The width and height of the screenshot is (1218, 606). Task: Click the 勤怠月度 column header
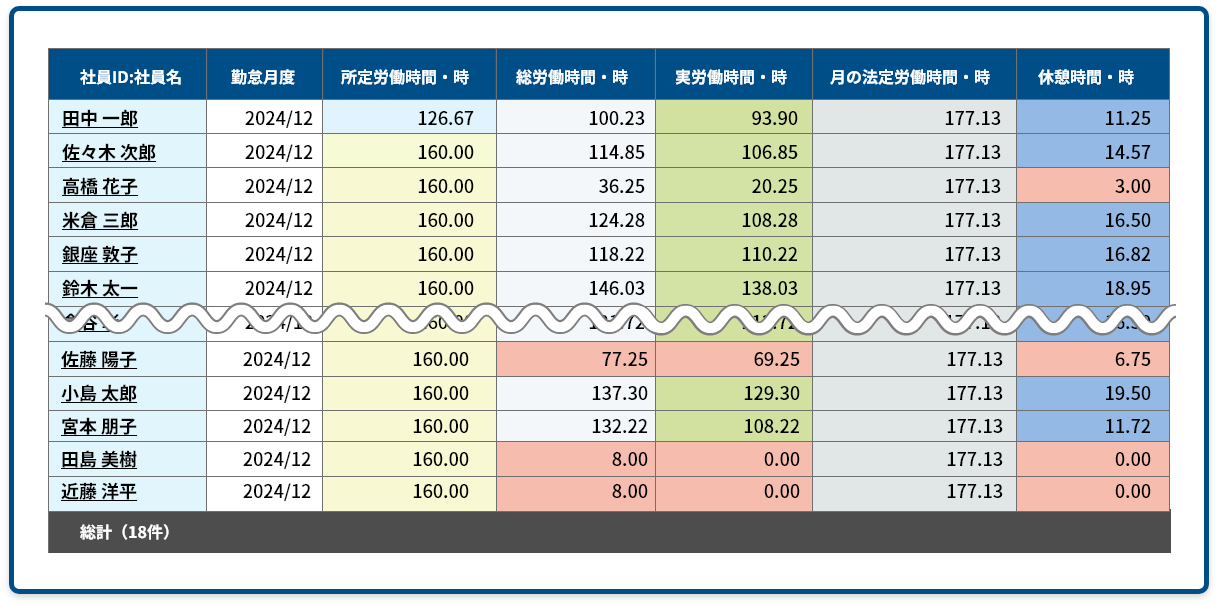pos(263,77)
